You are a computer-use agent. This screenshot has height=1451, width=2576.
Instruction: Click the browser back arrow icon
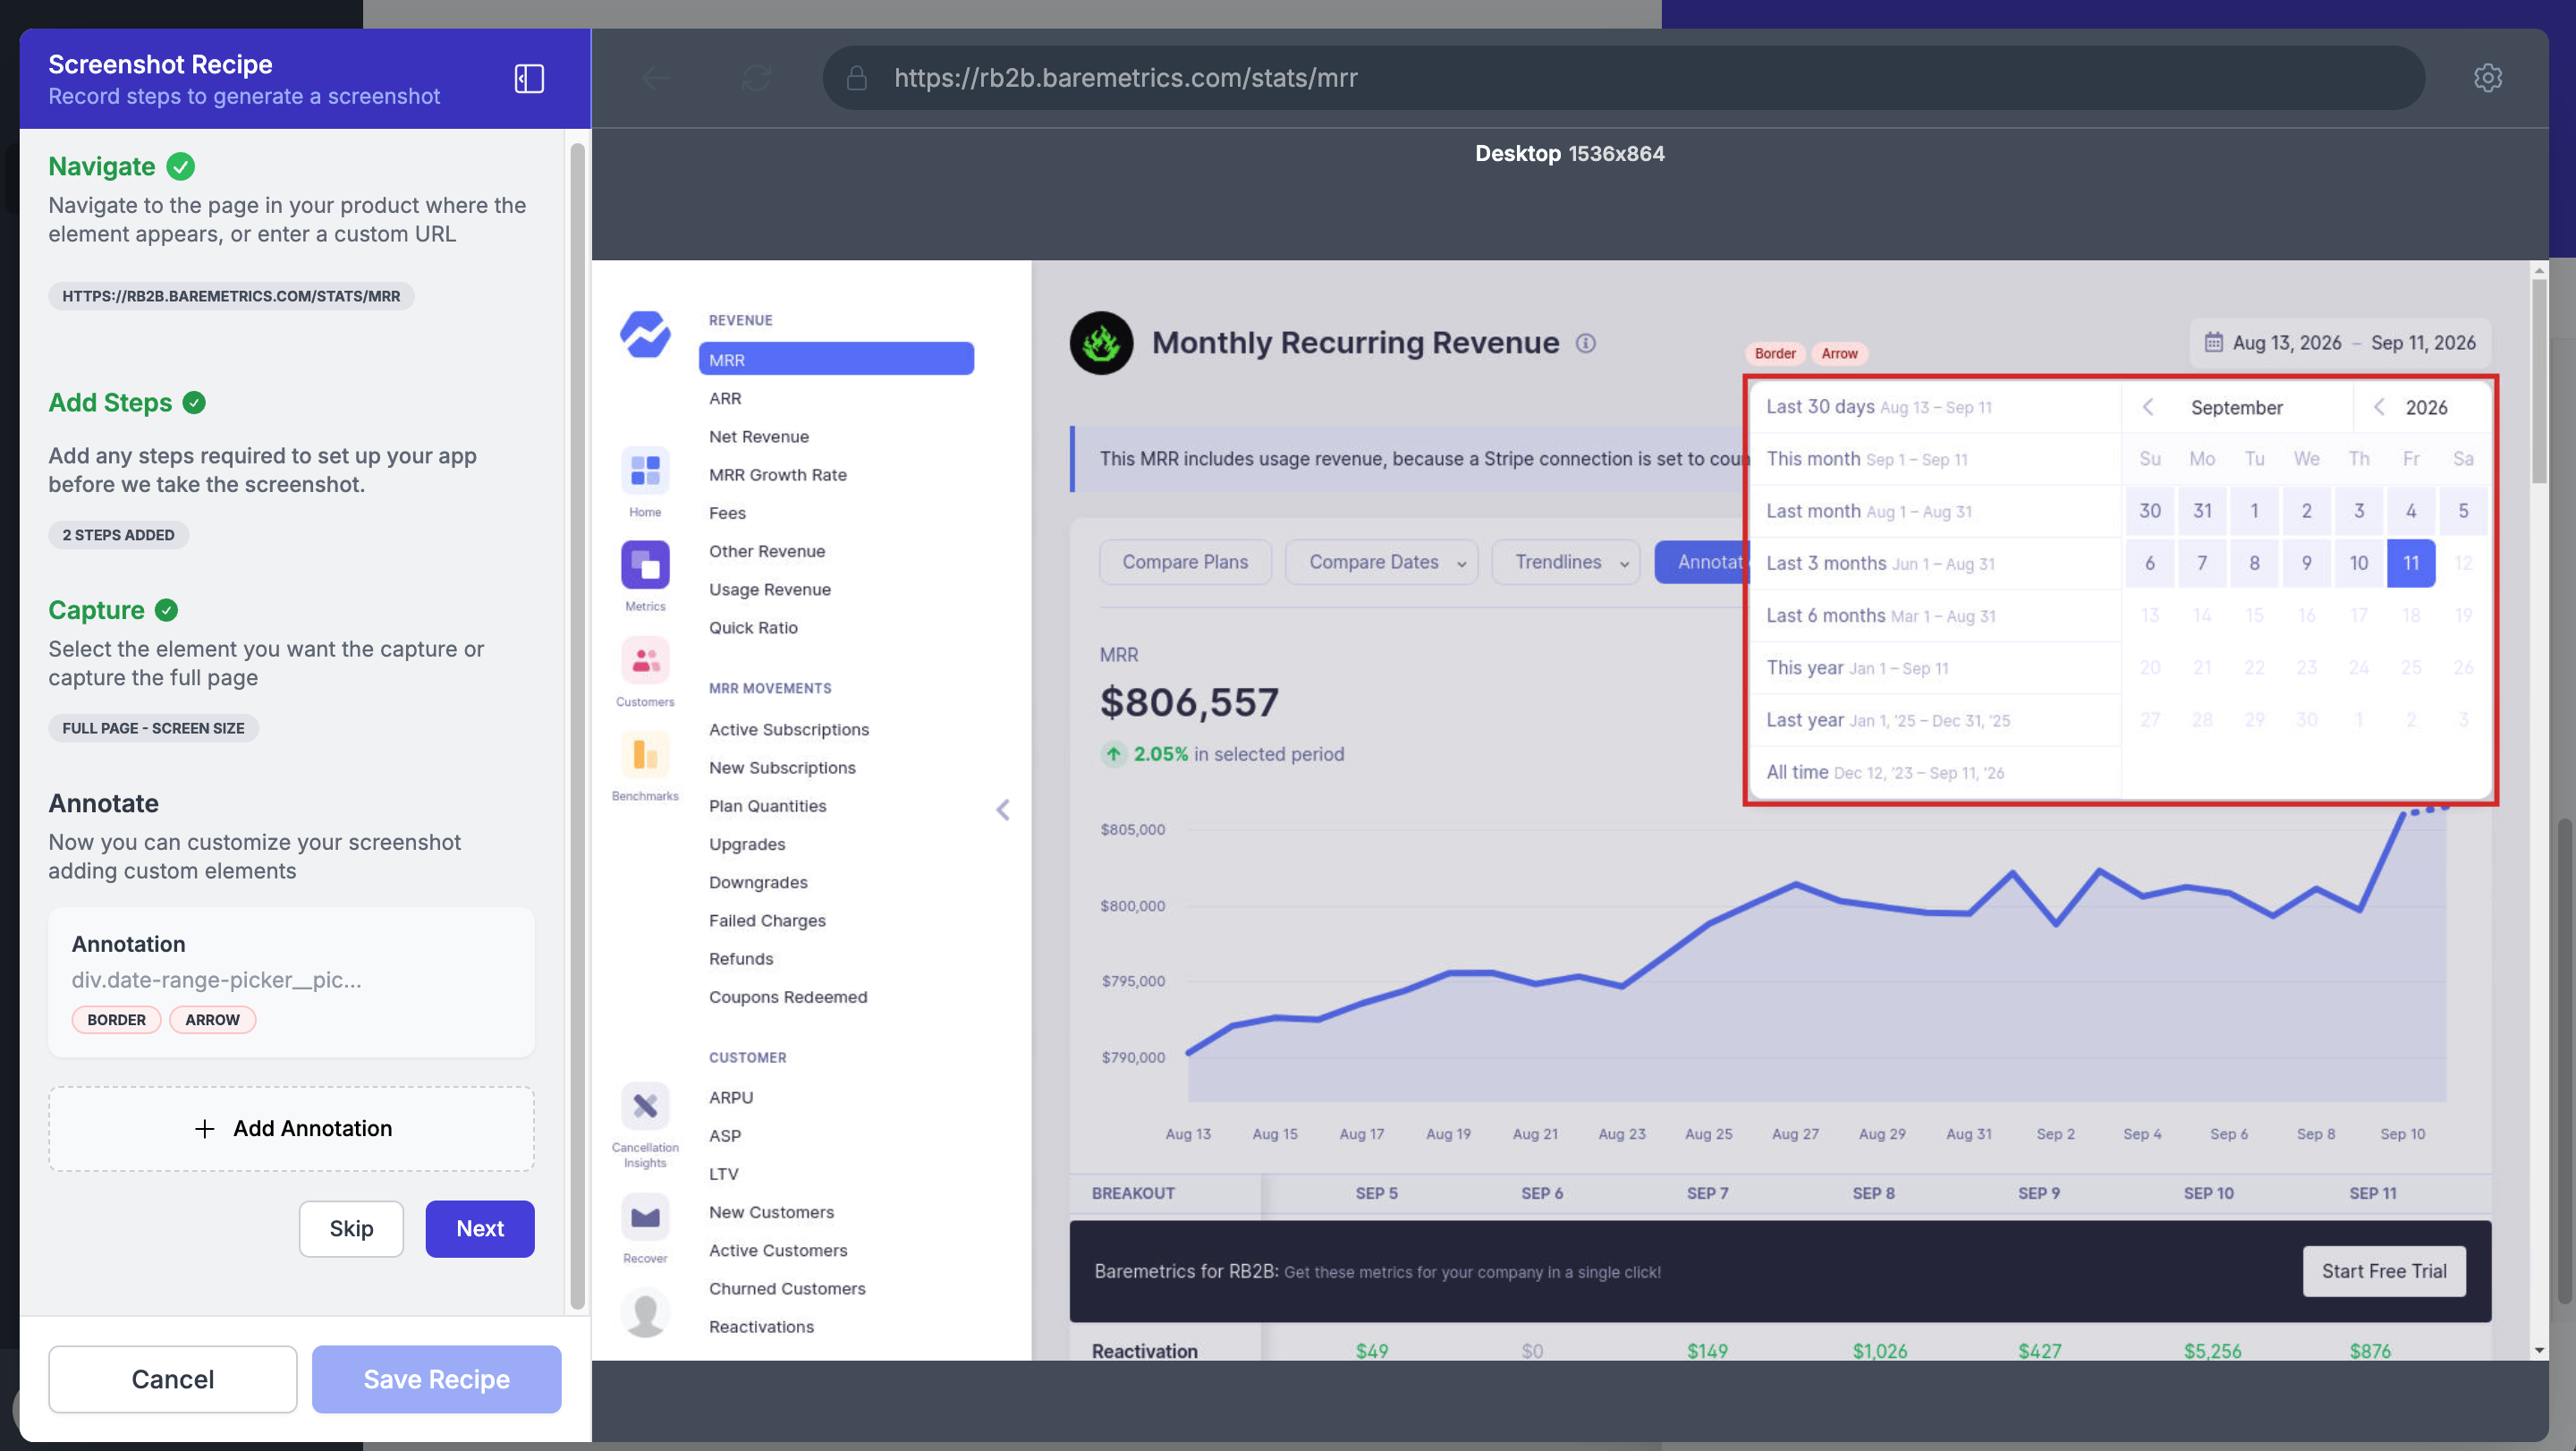coord(656,78)
